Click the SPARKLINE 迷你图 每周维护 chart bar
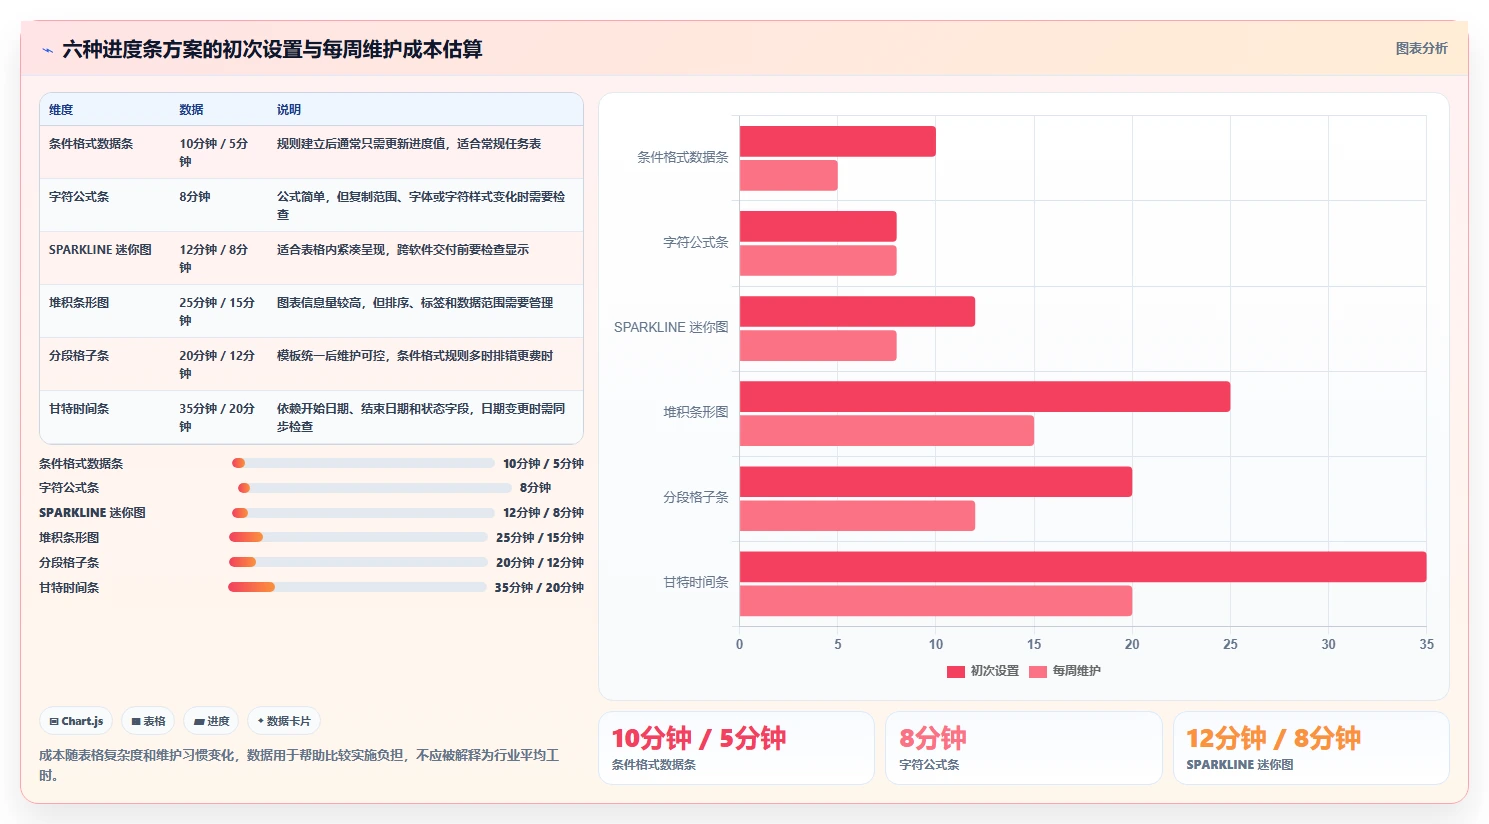 [818, 345]
